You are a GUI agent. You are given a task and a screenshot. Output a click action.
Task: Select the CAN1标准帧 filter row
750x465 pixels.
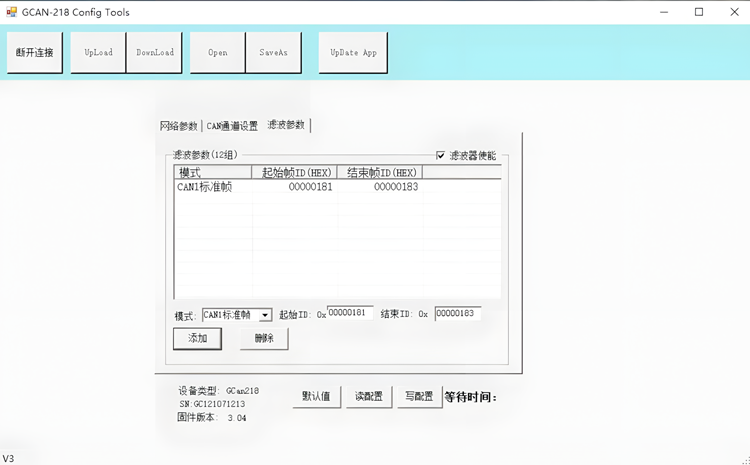300,187
